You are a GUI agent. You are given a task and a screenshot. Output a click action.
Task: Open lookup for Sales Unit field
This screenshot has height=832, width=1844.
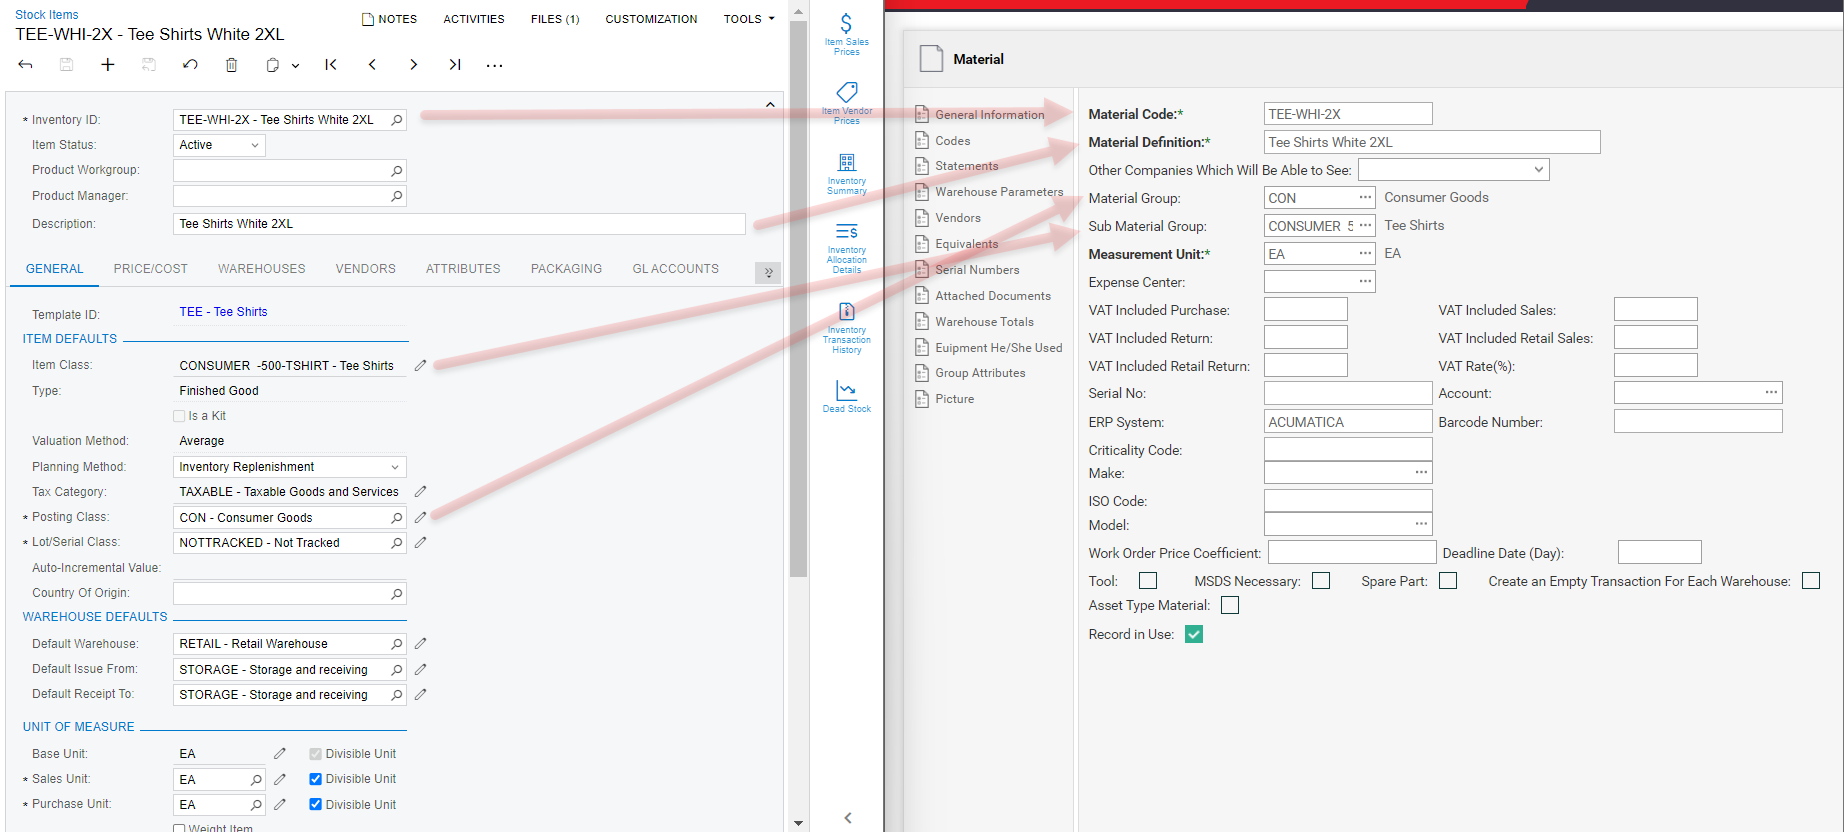click(256, 780)
